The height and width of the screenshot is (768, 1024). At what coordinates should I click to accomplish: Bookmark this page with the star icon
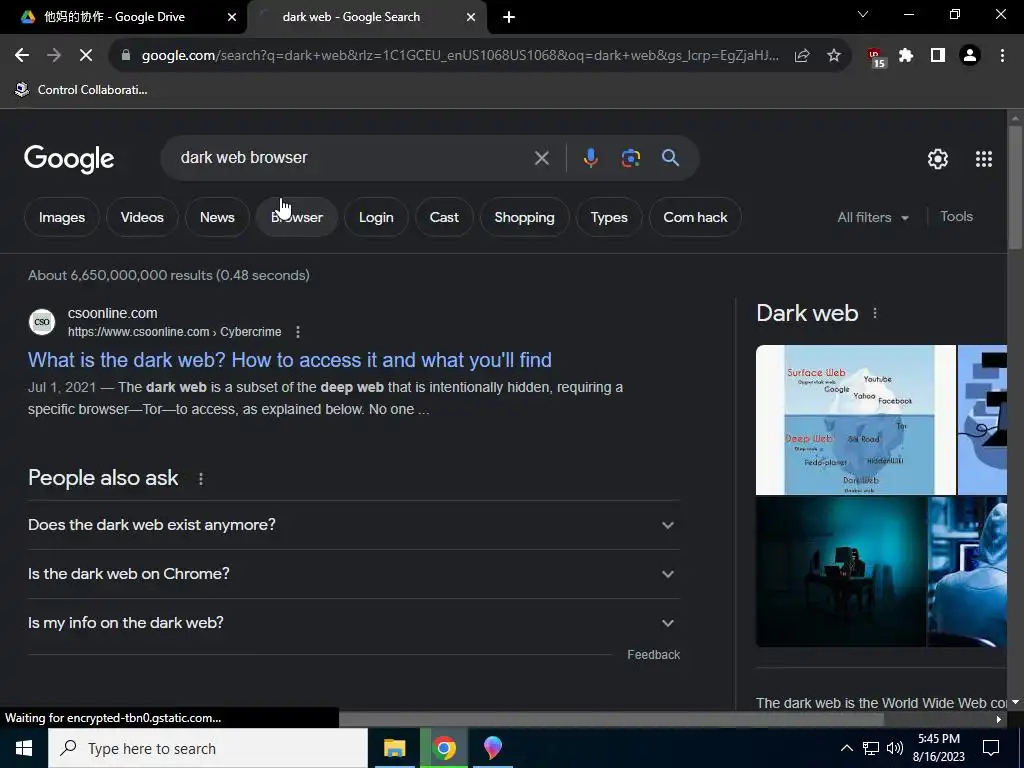click(x=834, y=56)
